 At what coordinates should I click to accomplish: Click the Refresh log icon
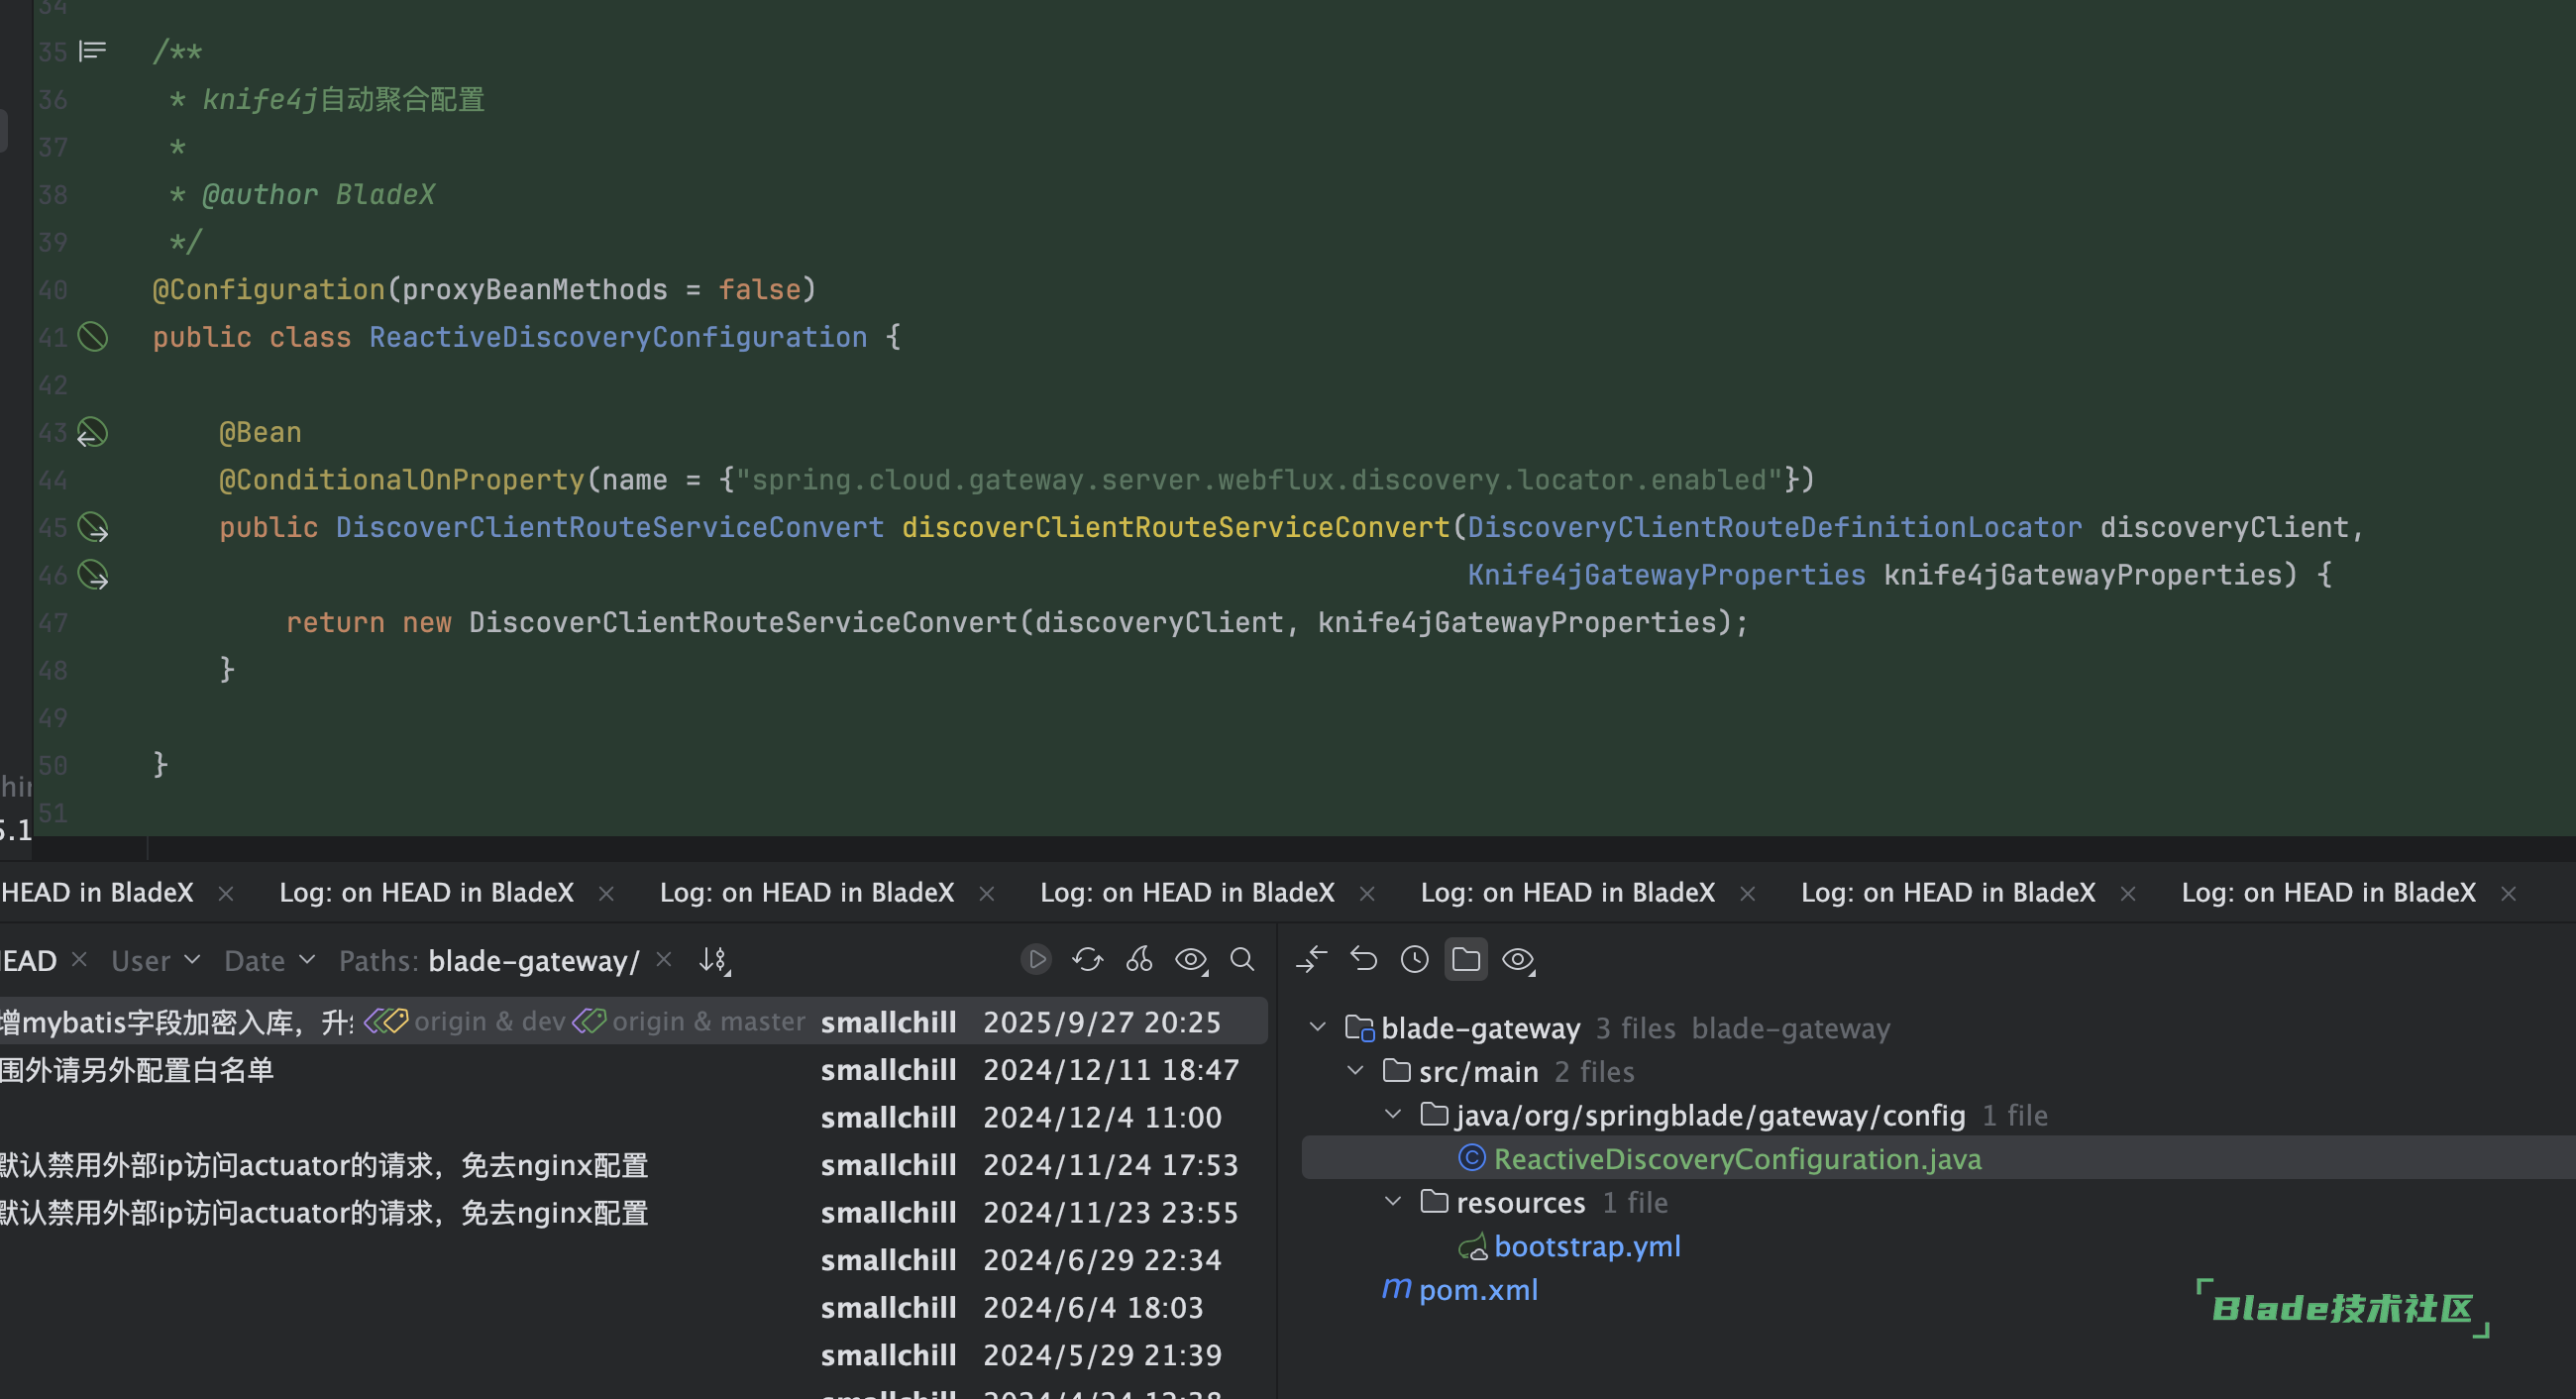point(1087,960)
